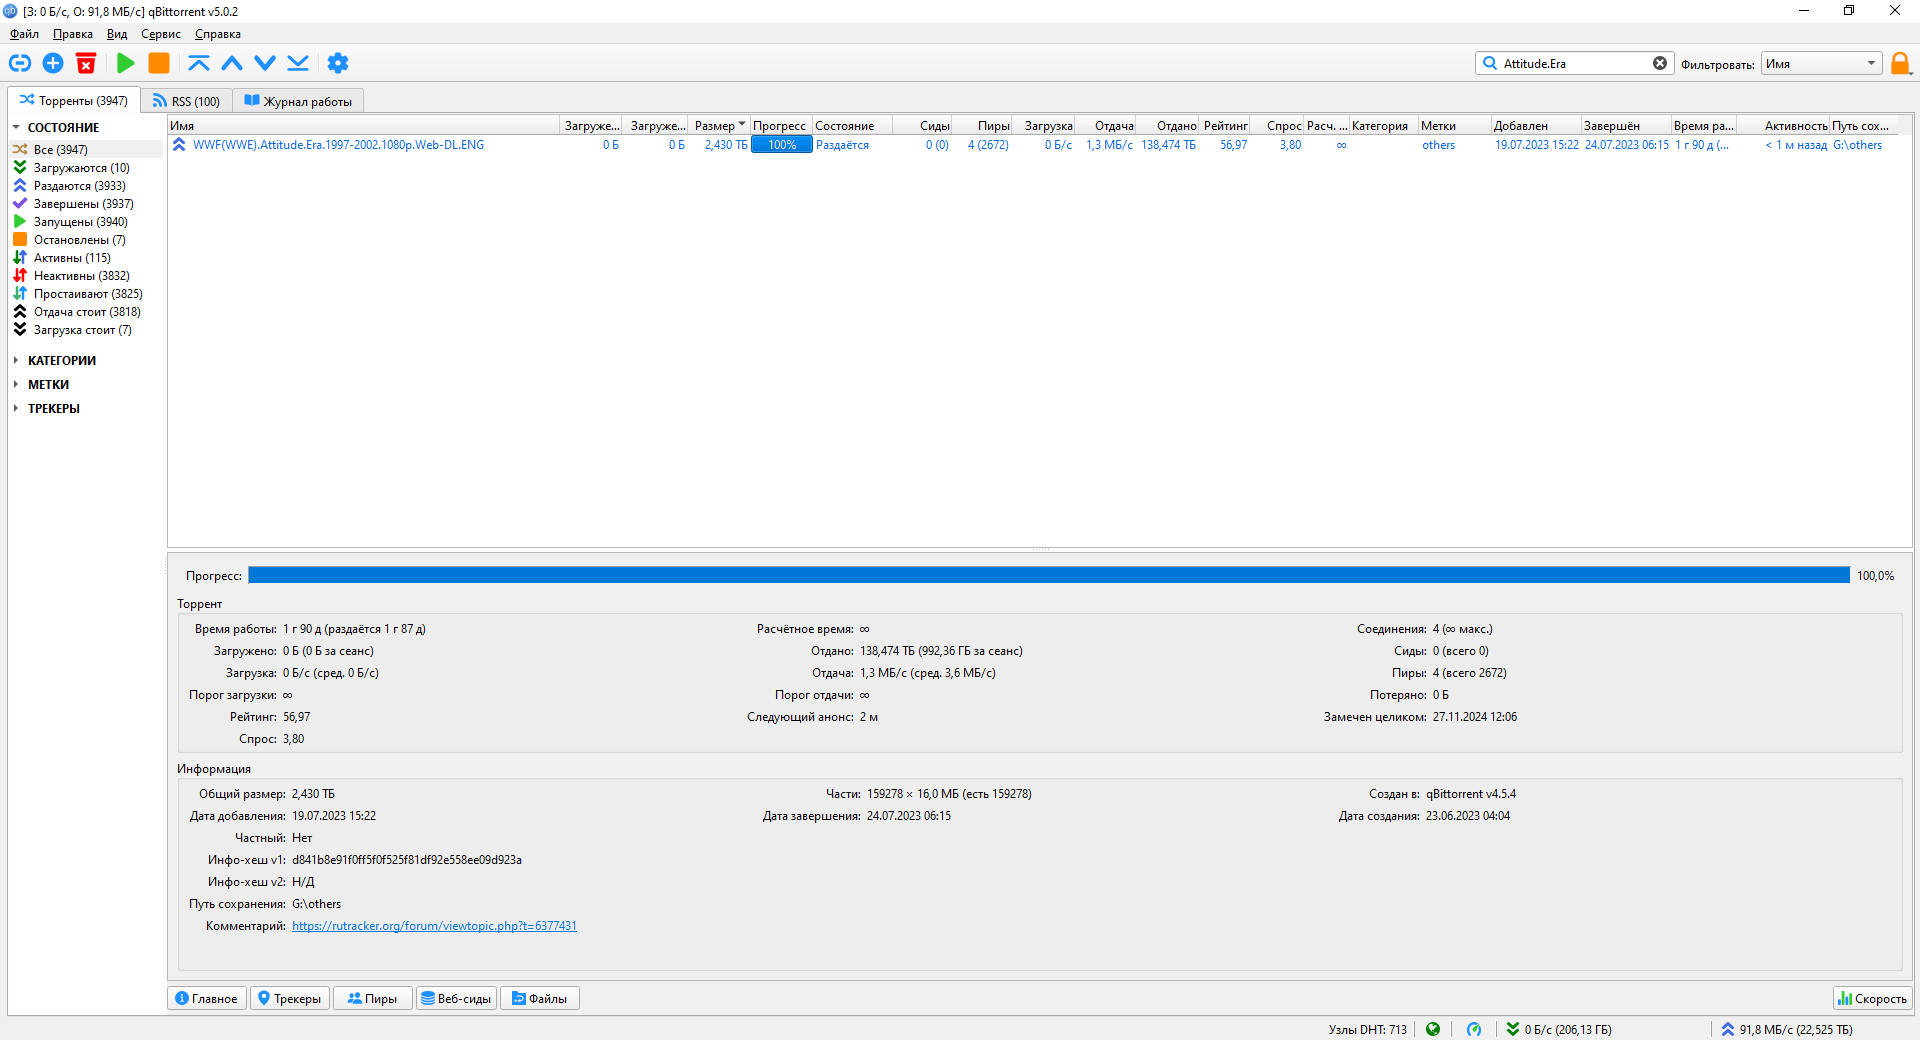Show speed graph with Скорость button

tap(1872, 998)
